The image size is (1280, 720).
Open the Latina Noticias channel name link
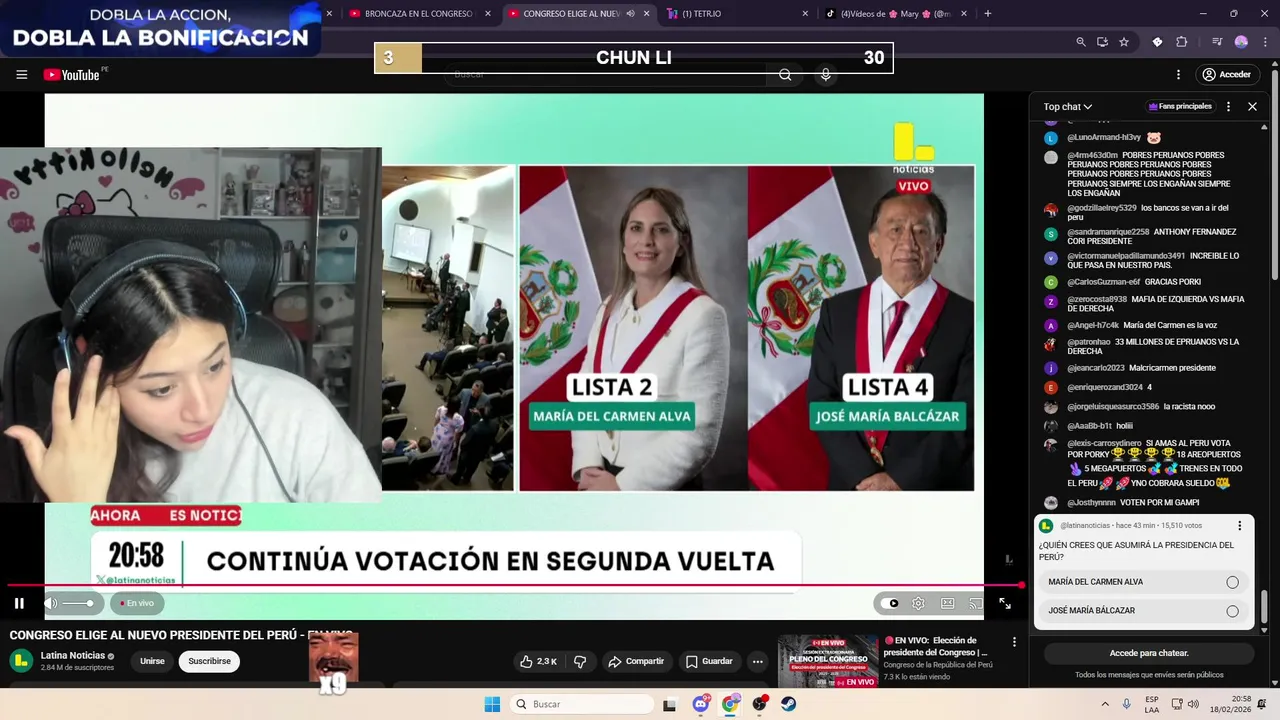pyautogui.click(x=73, y=655)
